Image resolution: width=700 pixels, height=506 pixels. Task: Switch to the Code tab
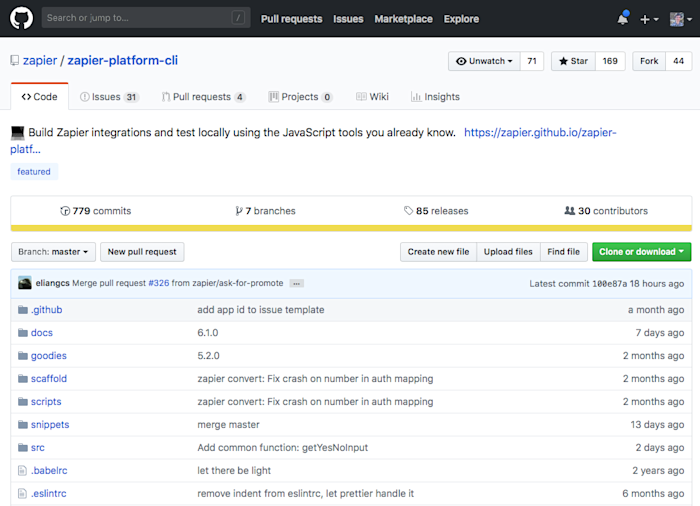[x=40, y=96]
